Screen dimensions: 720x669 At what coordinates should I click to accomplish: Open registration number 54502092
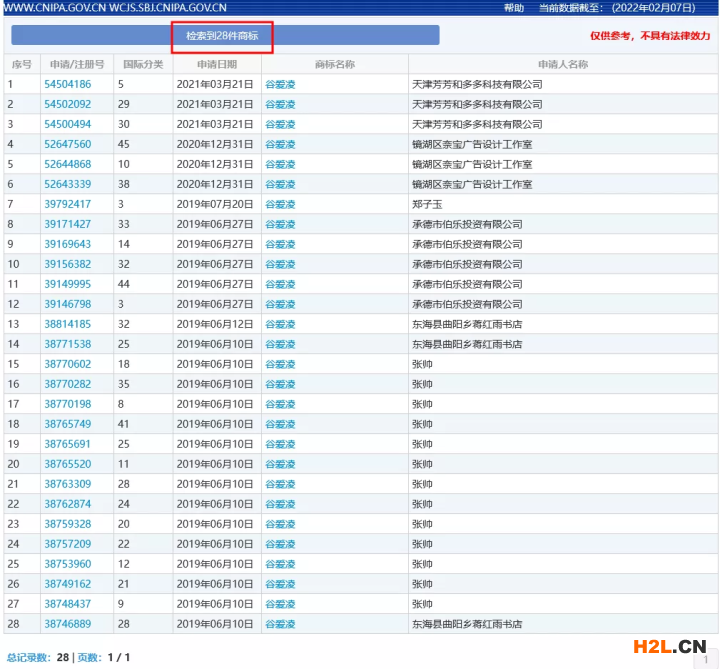[67, 104]
